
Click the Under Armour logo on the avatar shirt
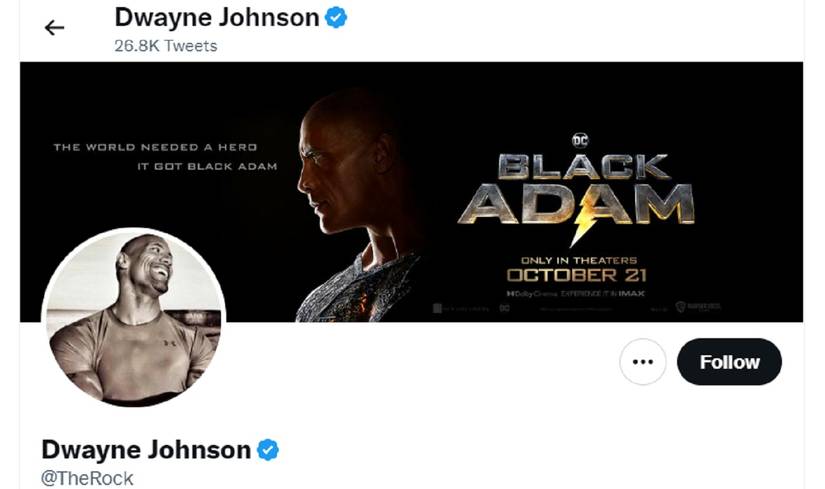point(169,343)
